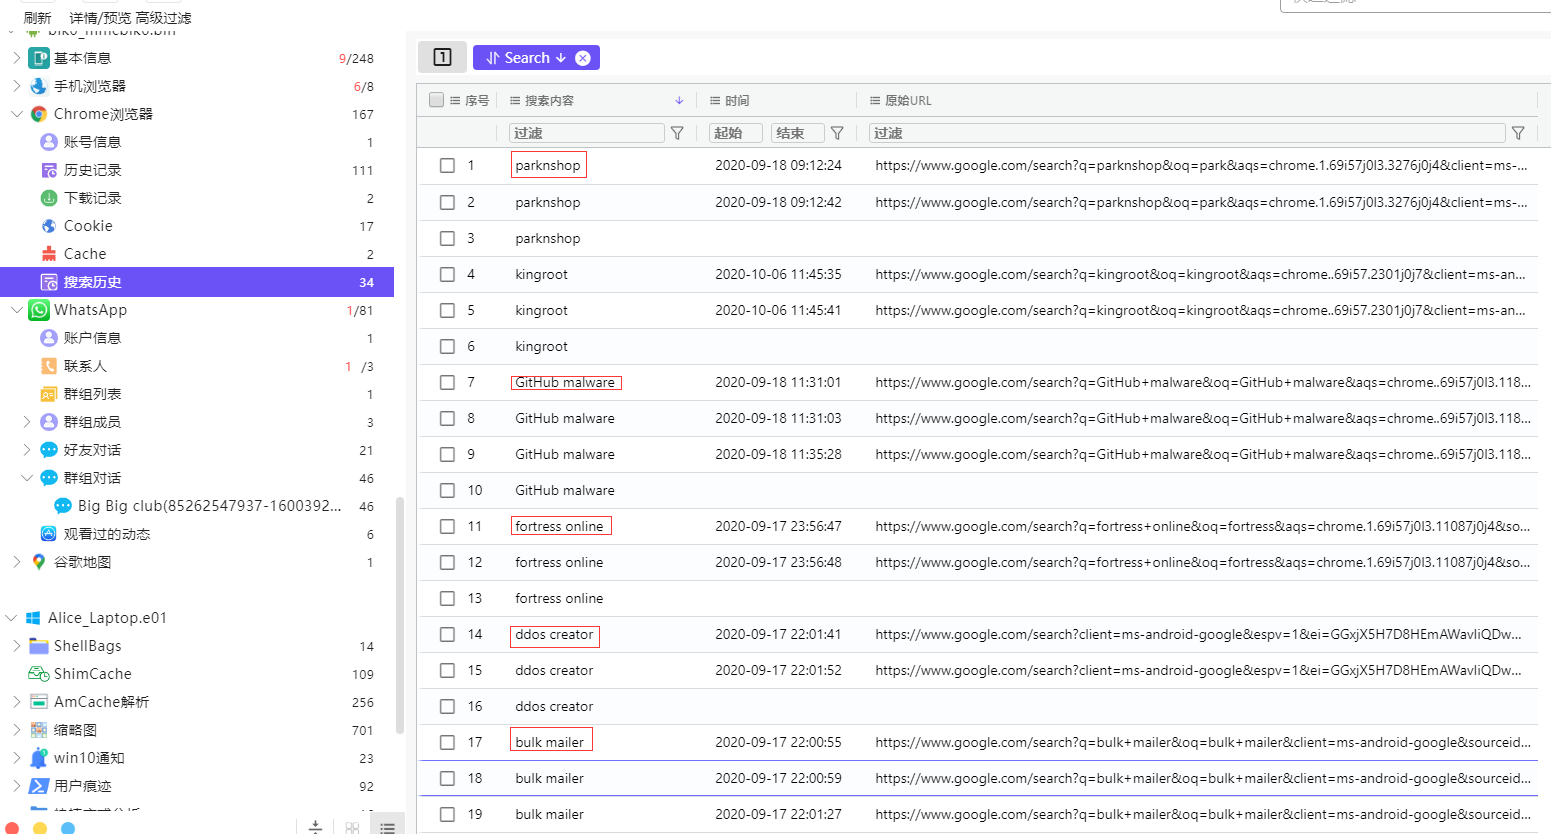This screenshot has width=1551, height=834.
Task: Click ShellBags folder icon
Action: [39, 646]
